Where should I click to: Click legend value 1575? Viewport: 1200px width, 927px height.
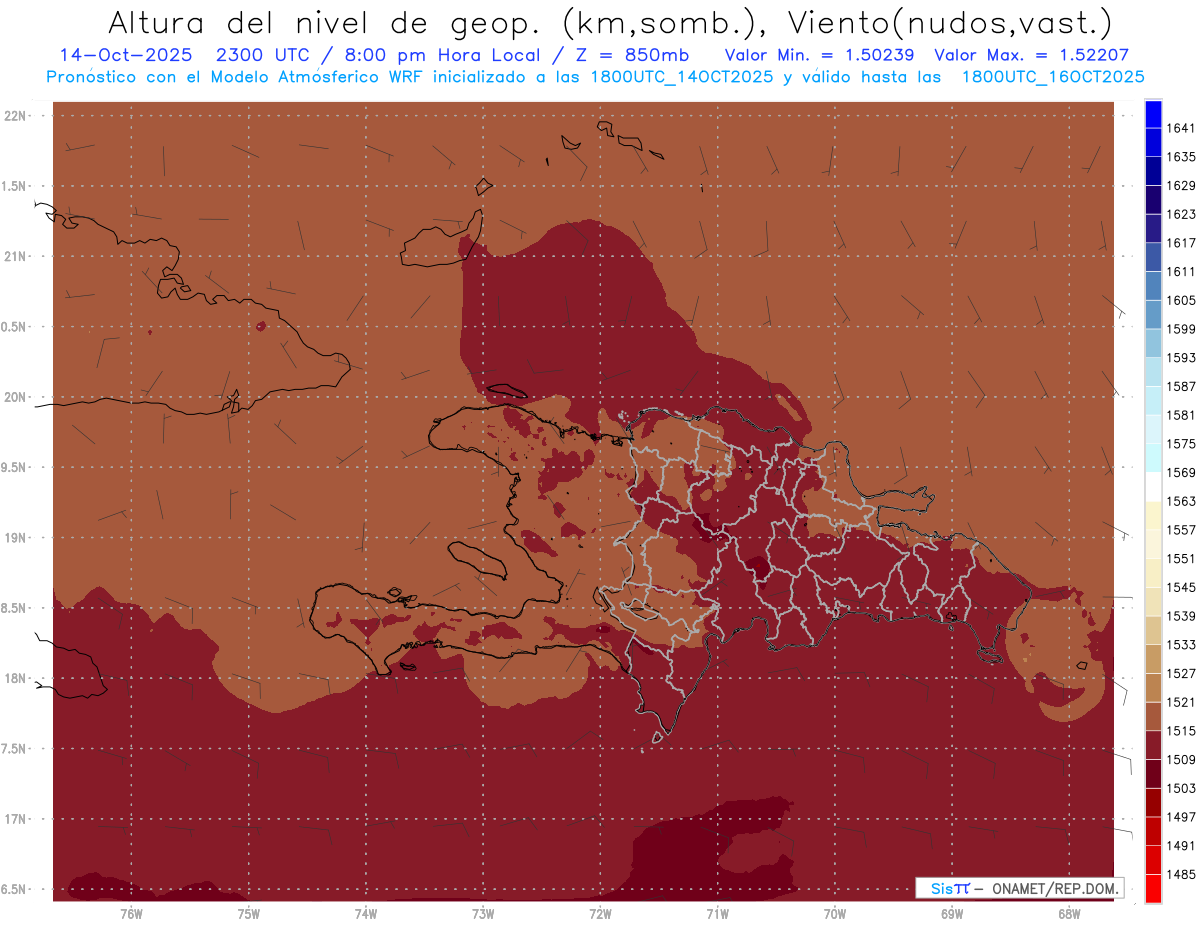point(1181,444)
